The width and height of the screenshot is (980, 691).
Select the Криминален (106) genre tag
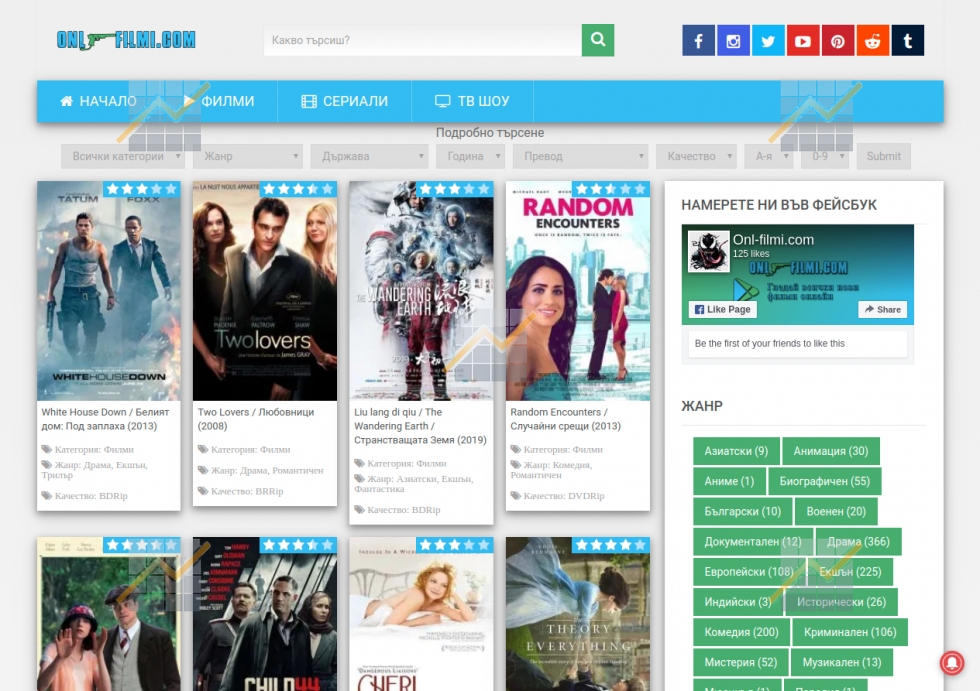tap(850, 632)
